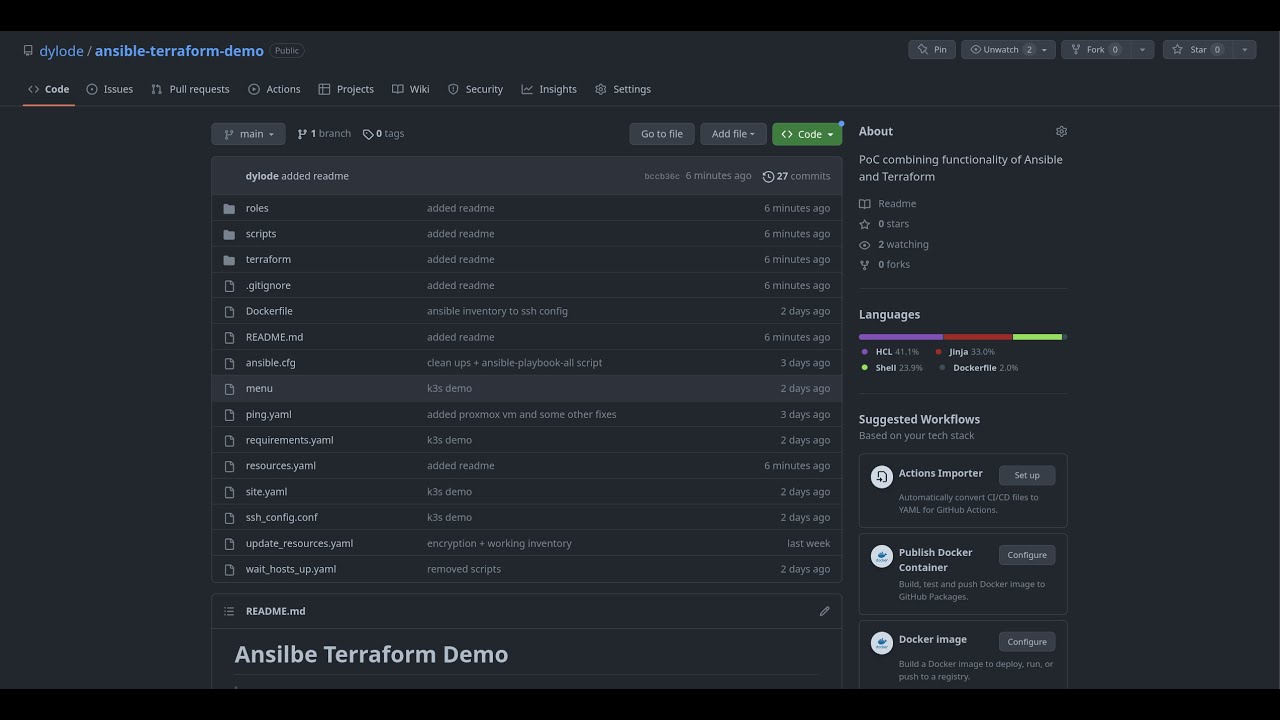The height and width of the screenshot is (720, 1280).
Task: Star the repository
Action: 1198,50
